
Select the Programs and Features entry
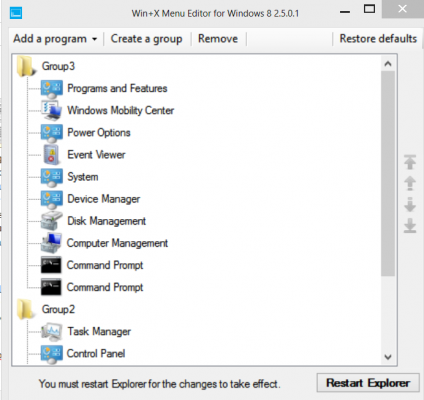[x=117, y=88]
